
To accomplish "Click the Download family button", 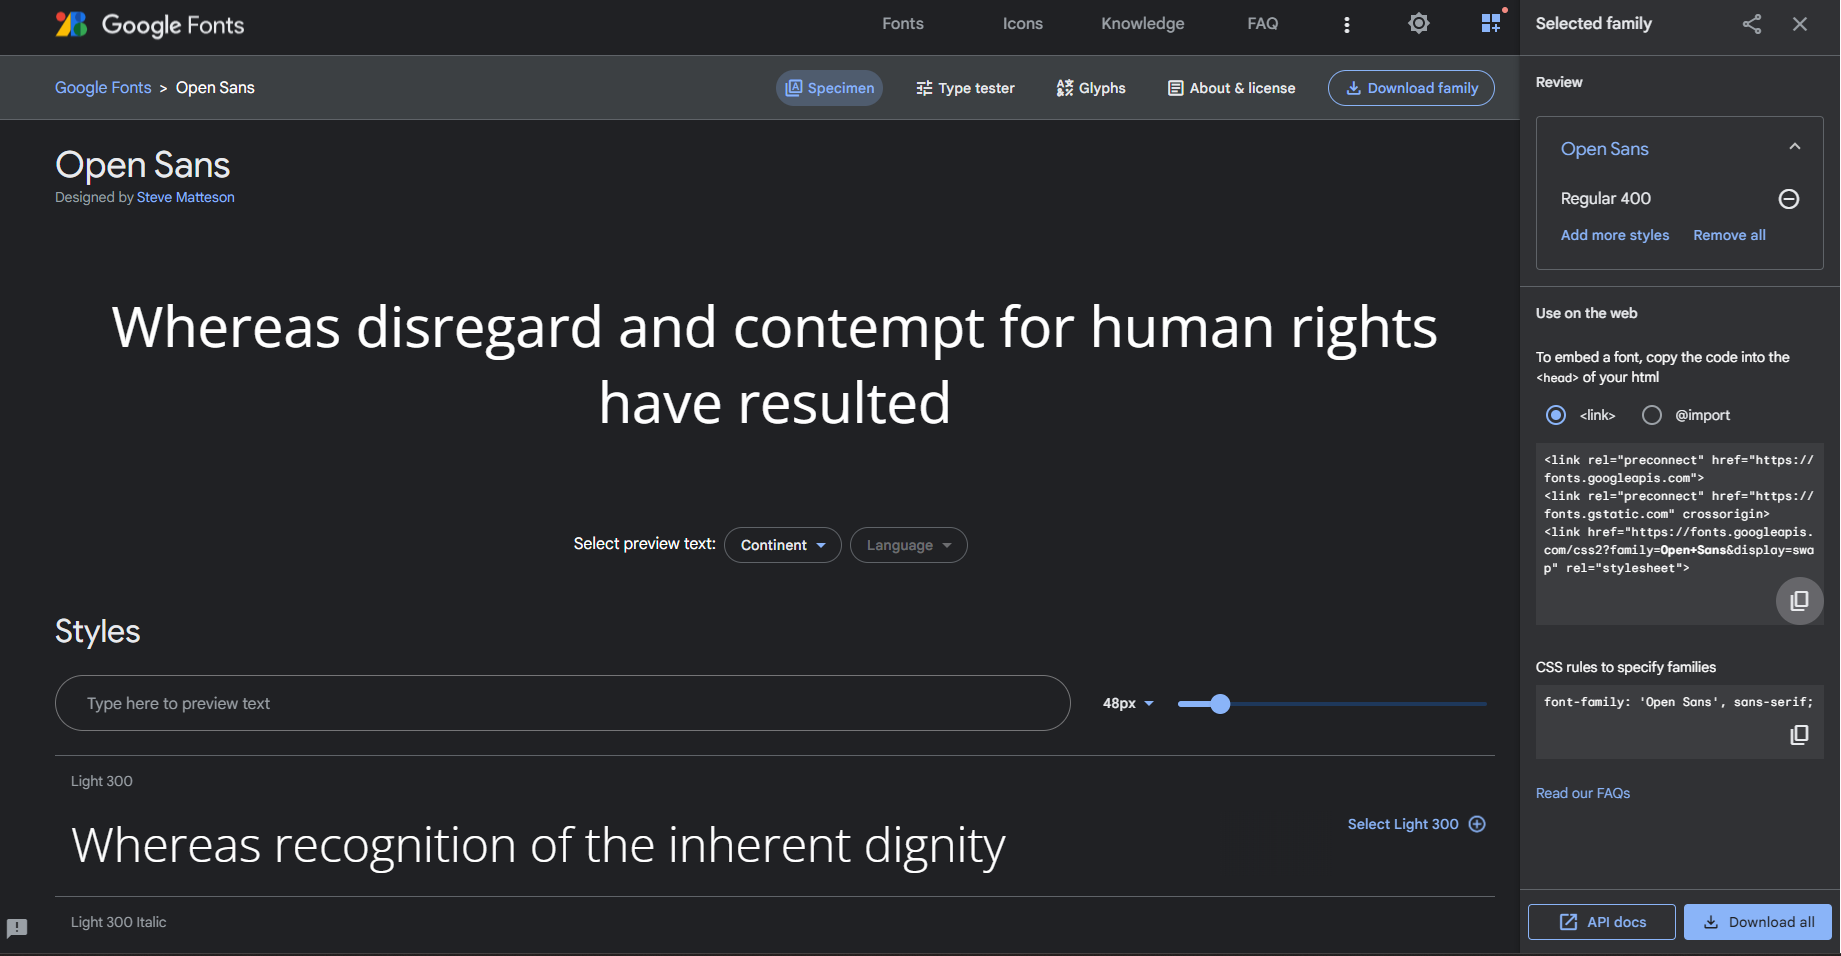I will [1411, 88].
